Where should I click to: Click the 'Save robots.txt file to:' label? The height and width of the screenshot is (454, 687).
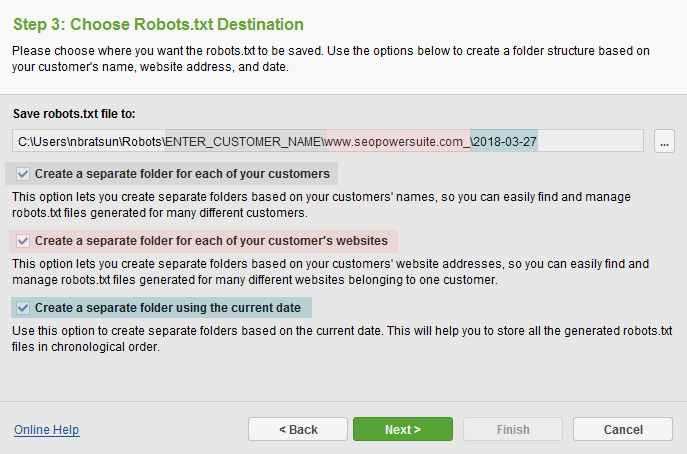pyautogui.click(x=74, y=114)
